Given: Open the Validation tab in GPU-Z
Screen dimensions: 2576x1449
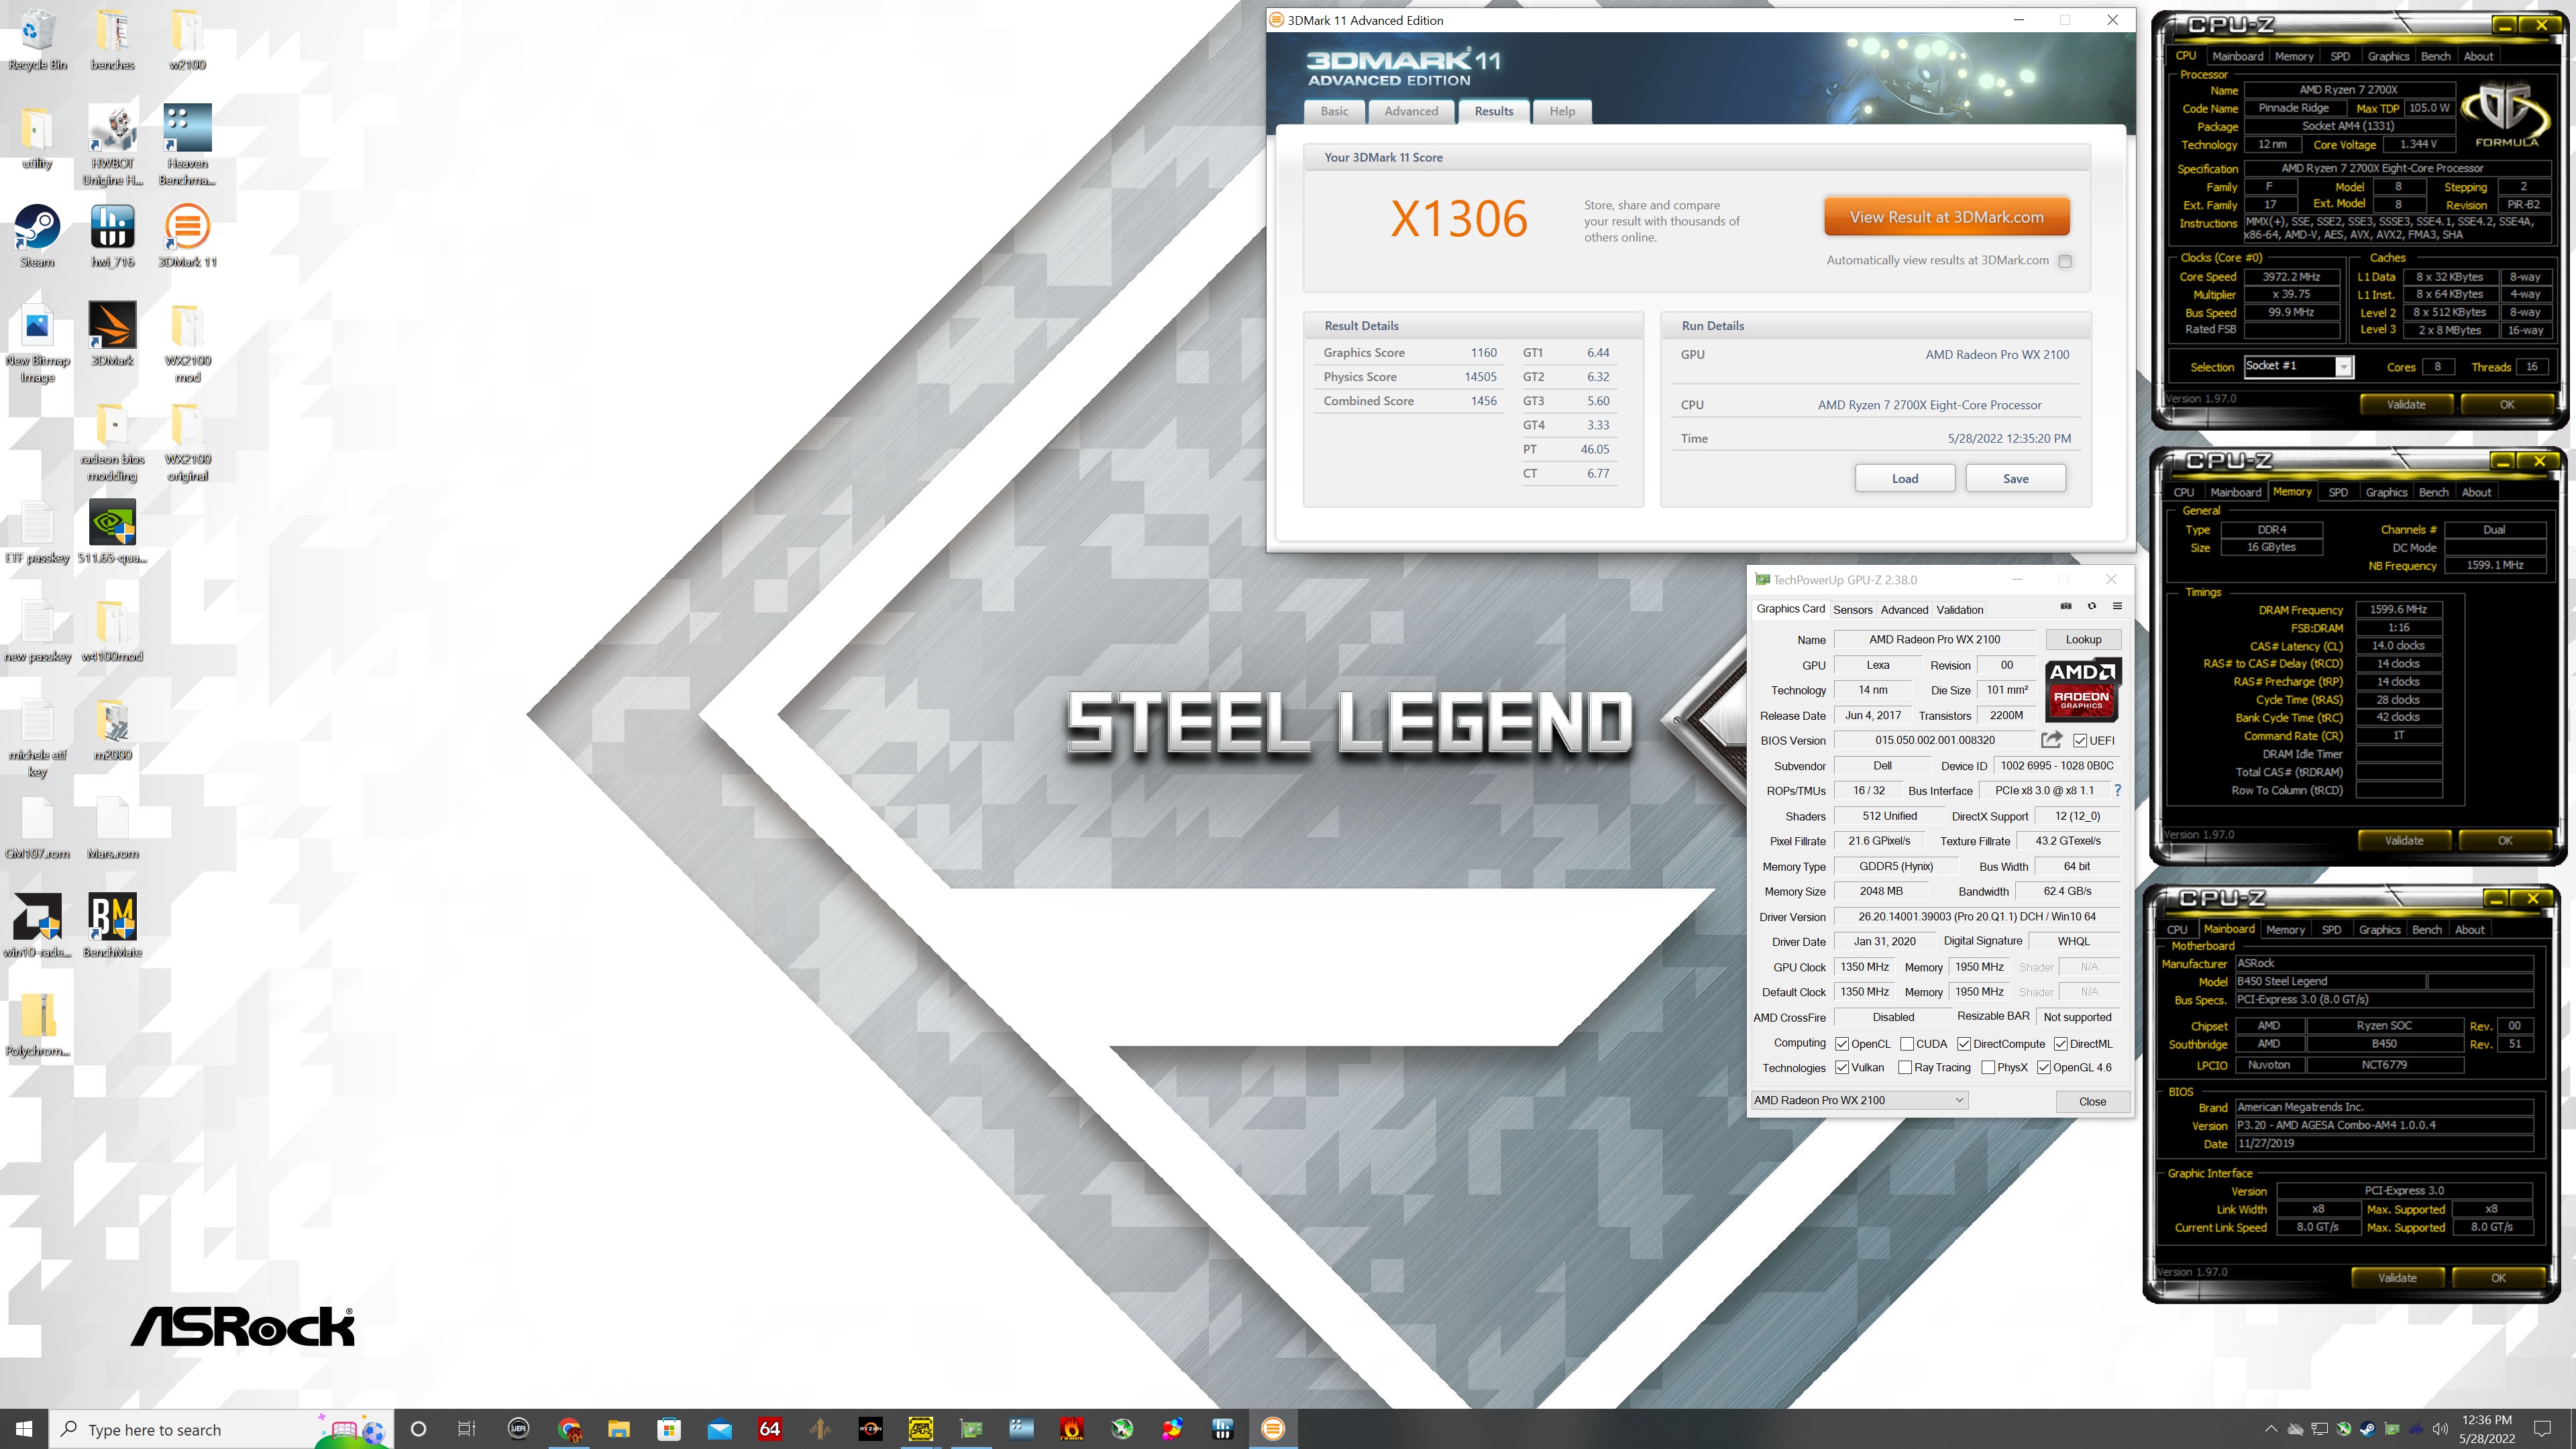Looking at the screenshot, I should coord(1959,609).
